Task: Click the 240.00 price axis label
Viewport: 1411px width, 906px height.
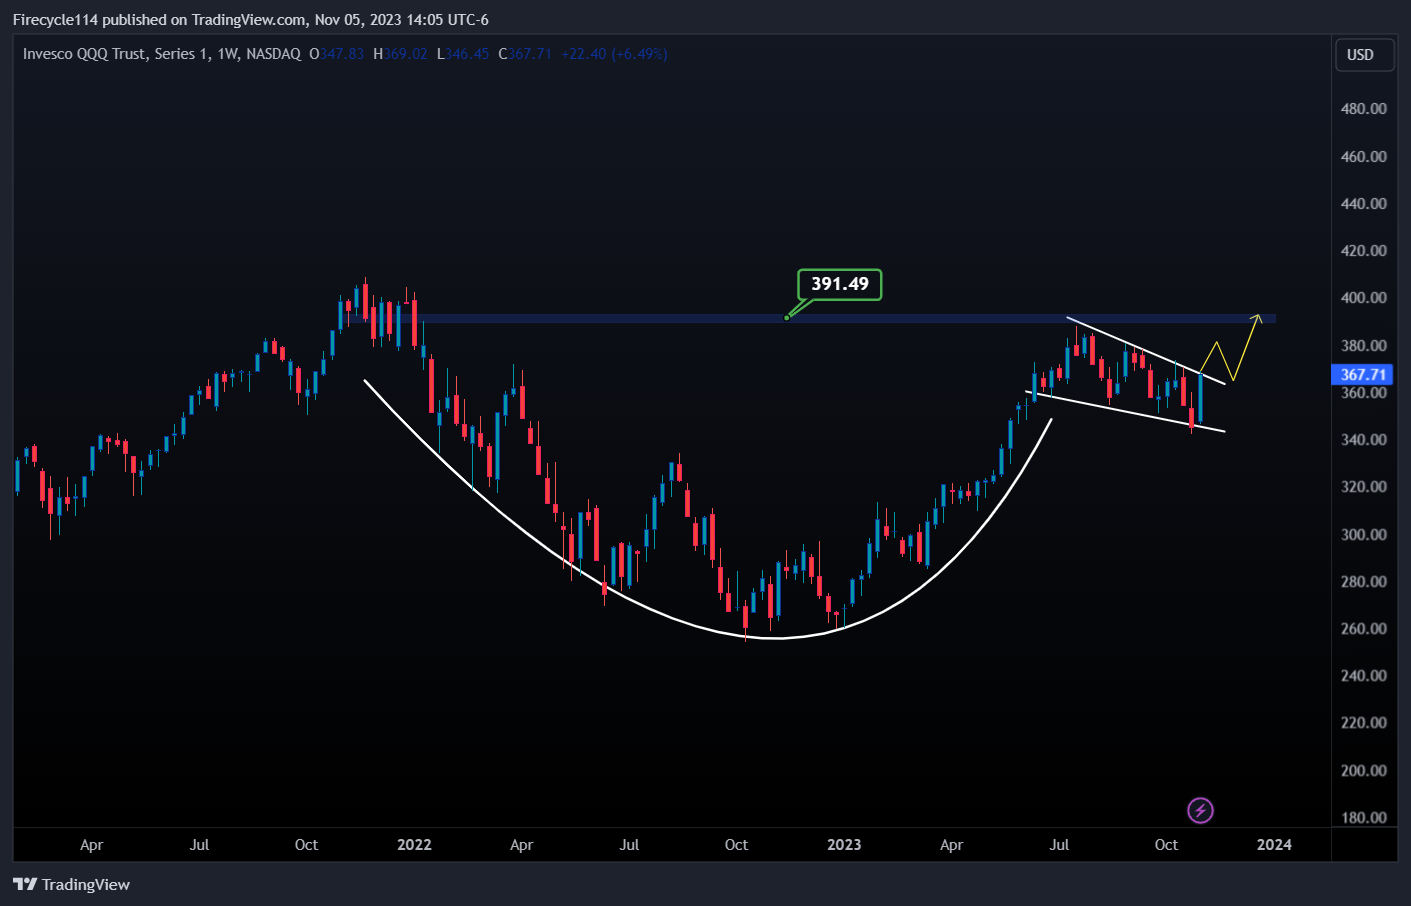Action: (1363, 675)
